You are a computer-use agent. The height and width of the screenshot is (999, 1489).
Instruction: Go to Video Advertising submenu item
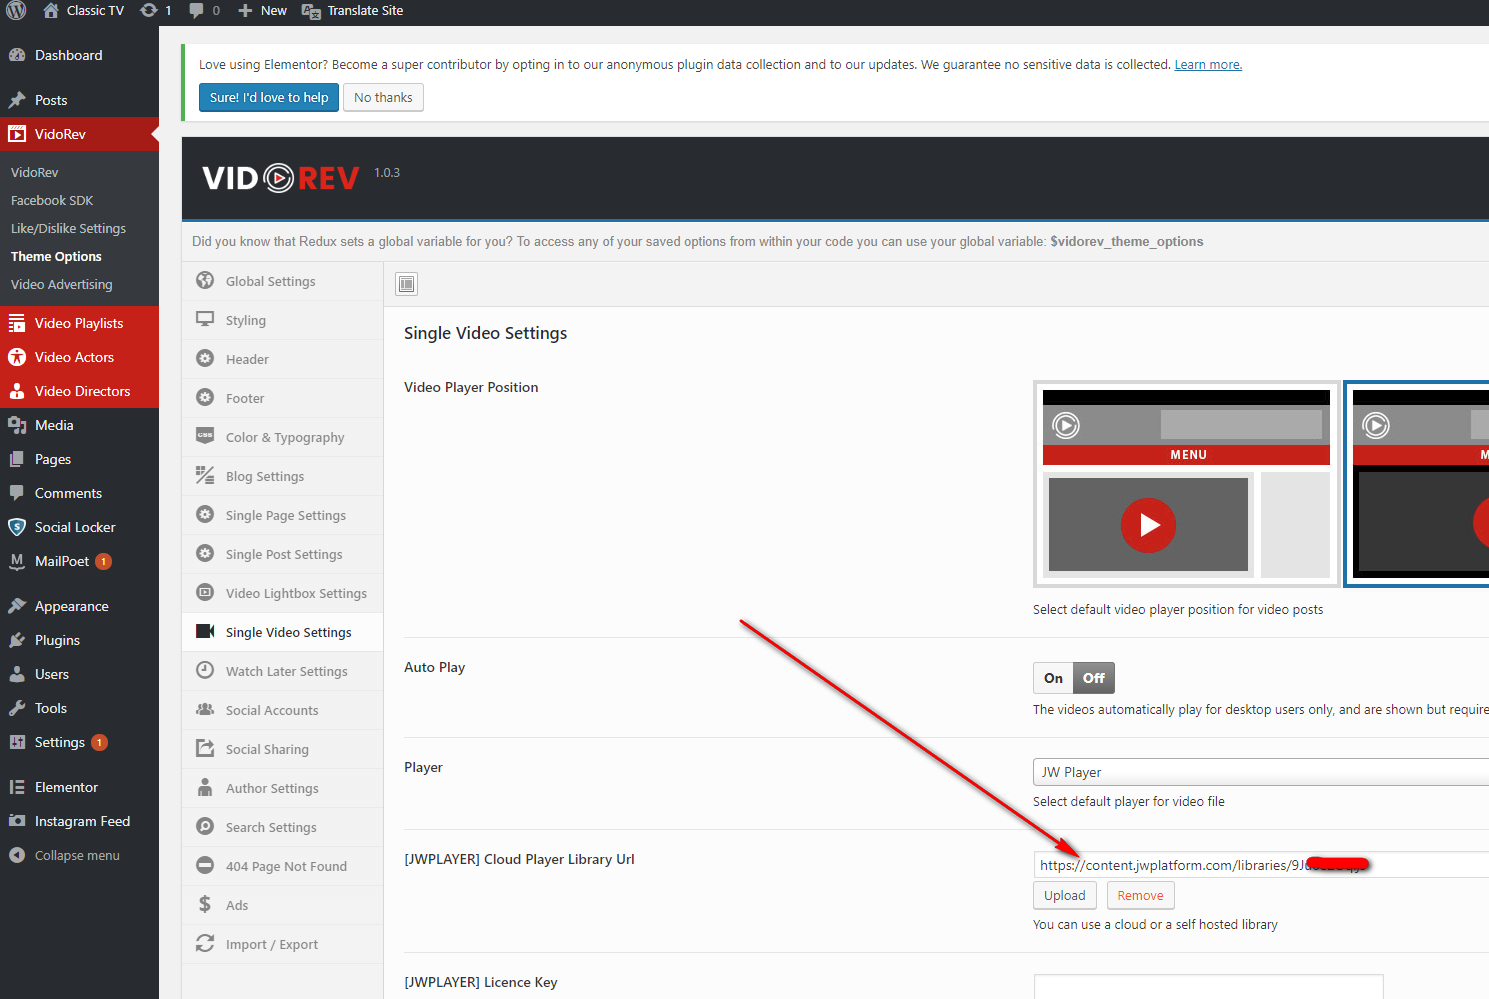[x=62, y=285]
